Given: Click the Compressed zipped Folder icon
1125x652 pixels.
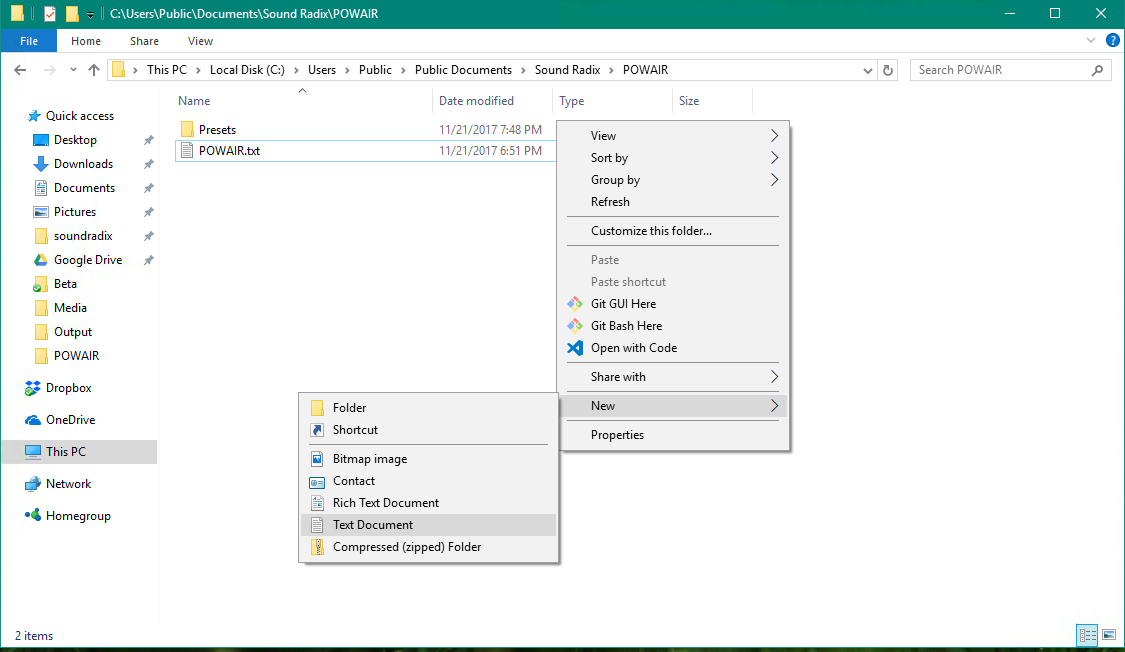Looking at the screenshot, I should pos(317,547).
